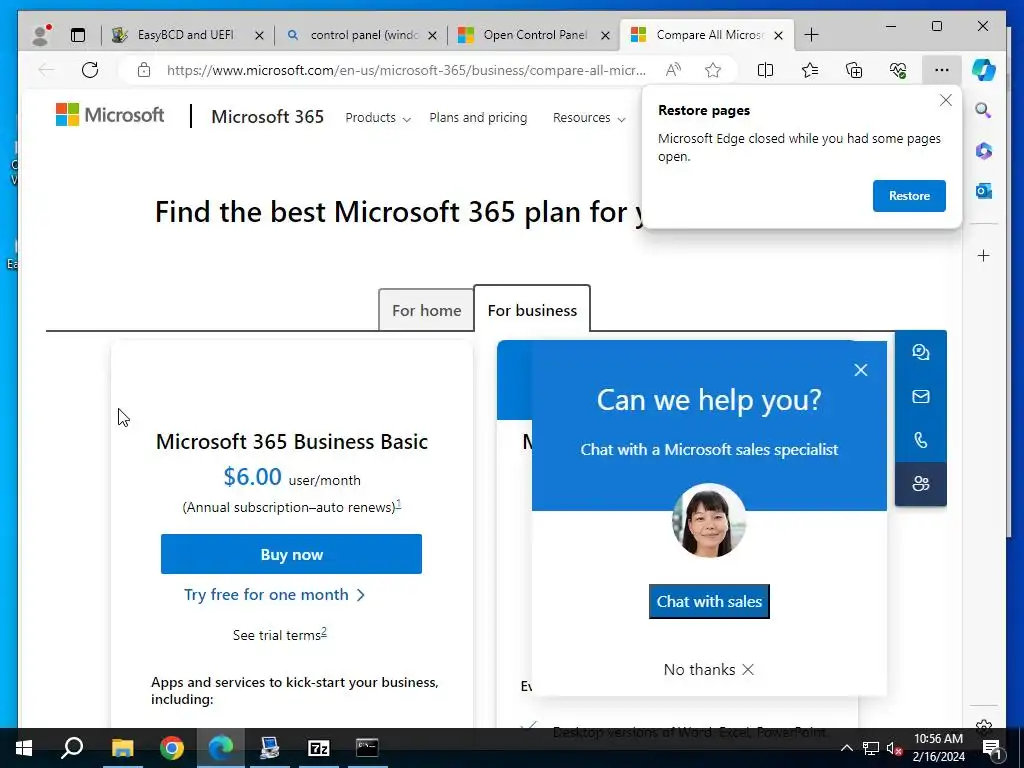
Task: Close the Restore pages popup
Action: pos(946,101)
